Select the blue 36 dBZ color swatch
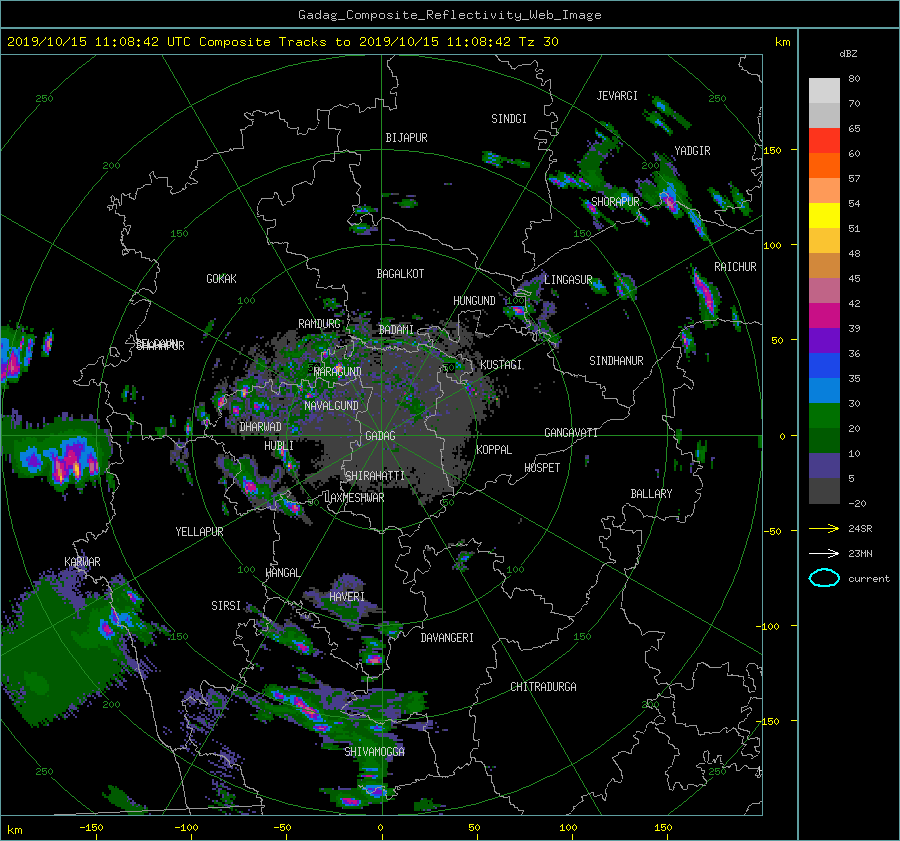The image size is (900, 841). click(824, 365)
